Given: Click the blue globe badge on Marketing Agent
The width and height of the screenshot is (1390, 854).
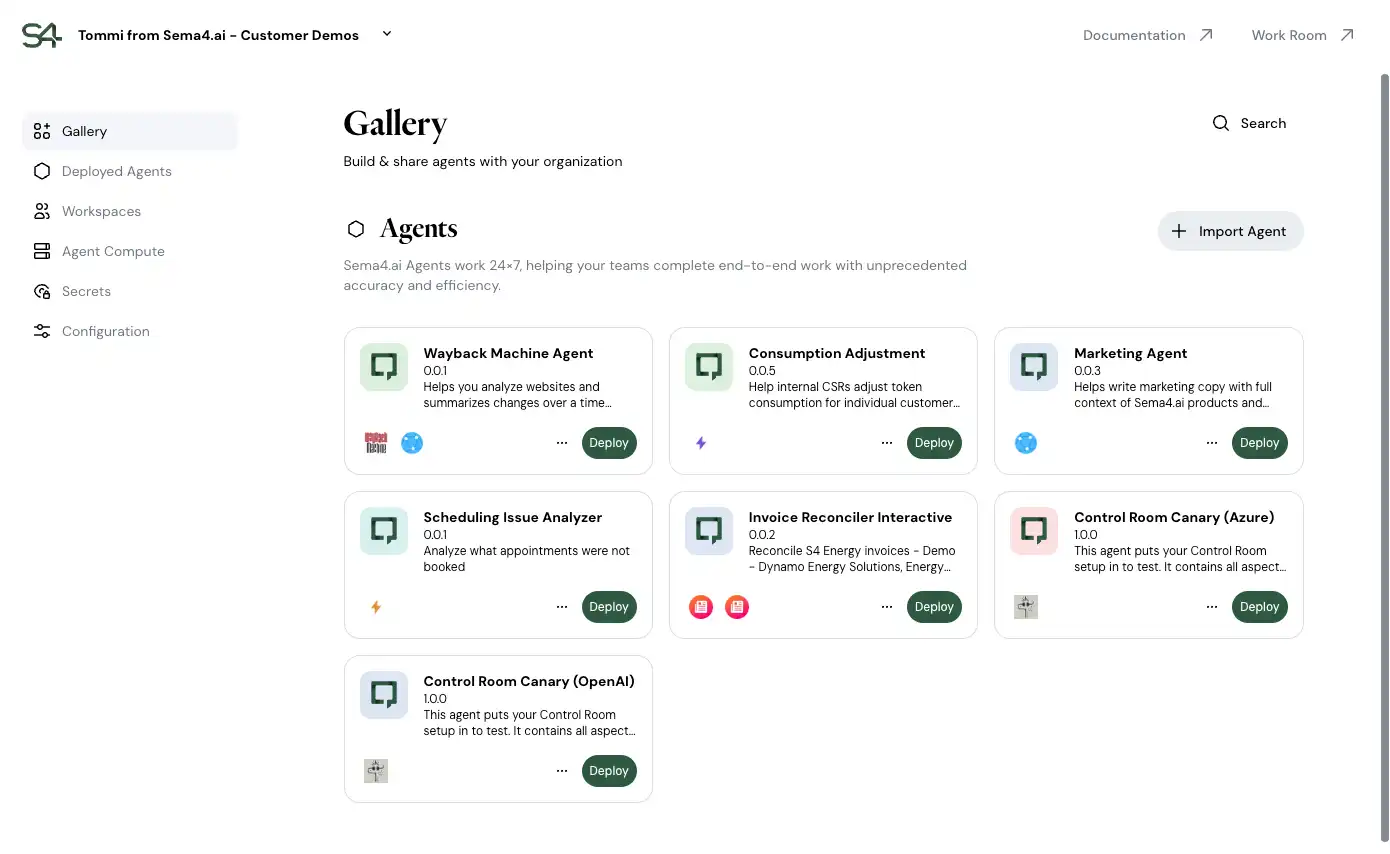Looking at the screenshot, I should [1025, 442].
